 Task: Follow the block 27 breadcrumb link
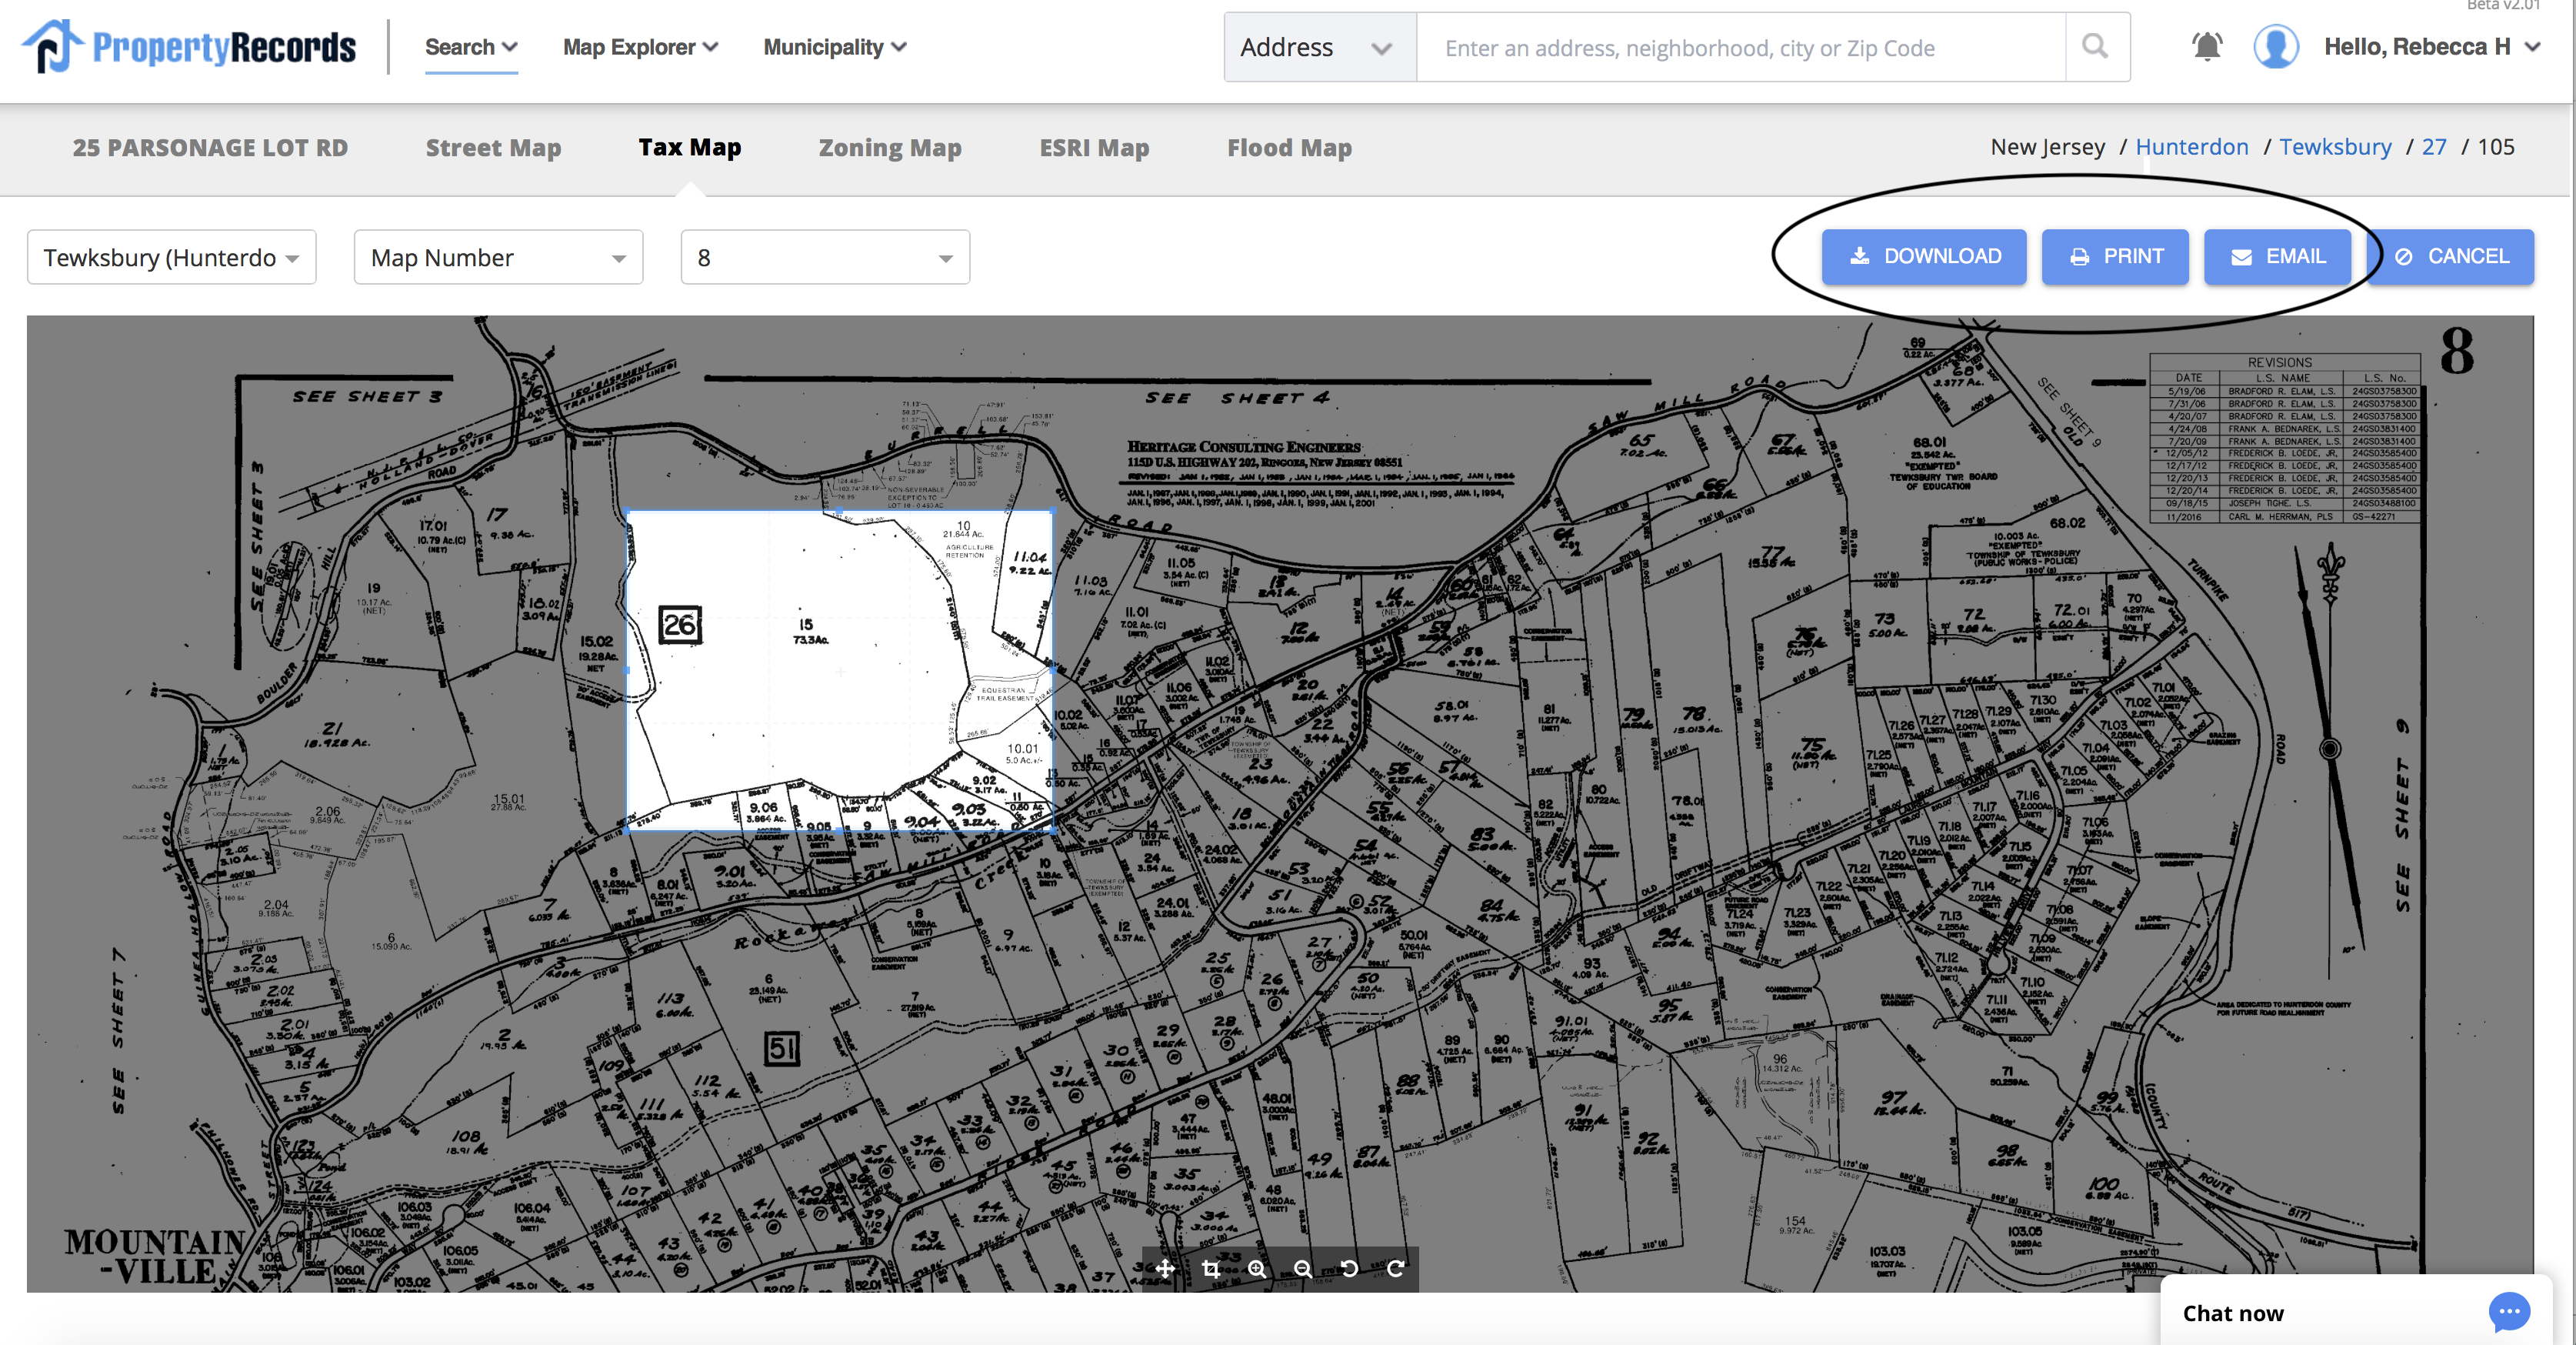pyautogui.click(x=2434, y=147)
